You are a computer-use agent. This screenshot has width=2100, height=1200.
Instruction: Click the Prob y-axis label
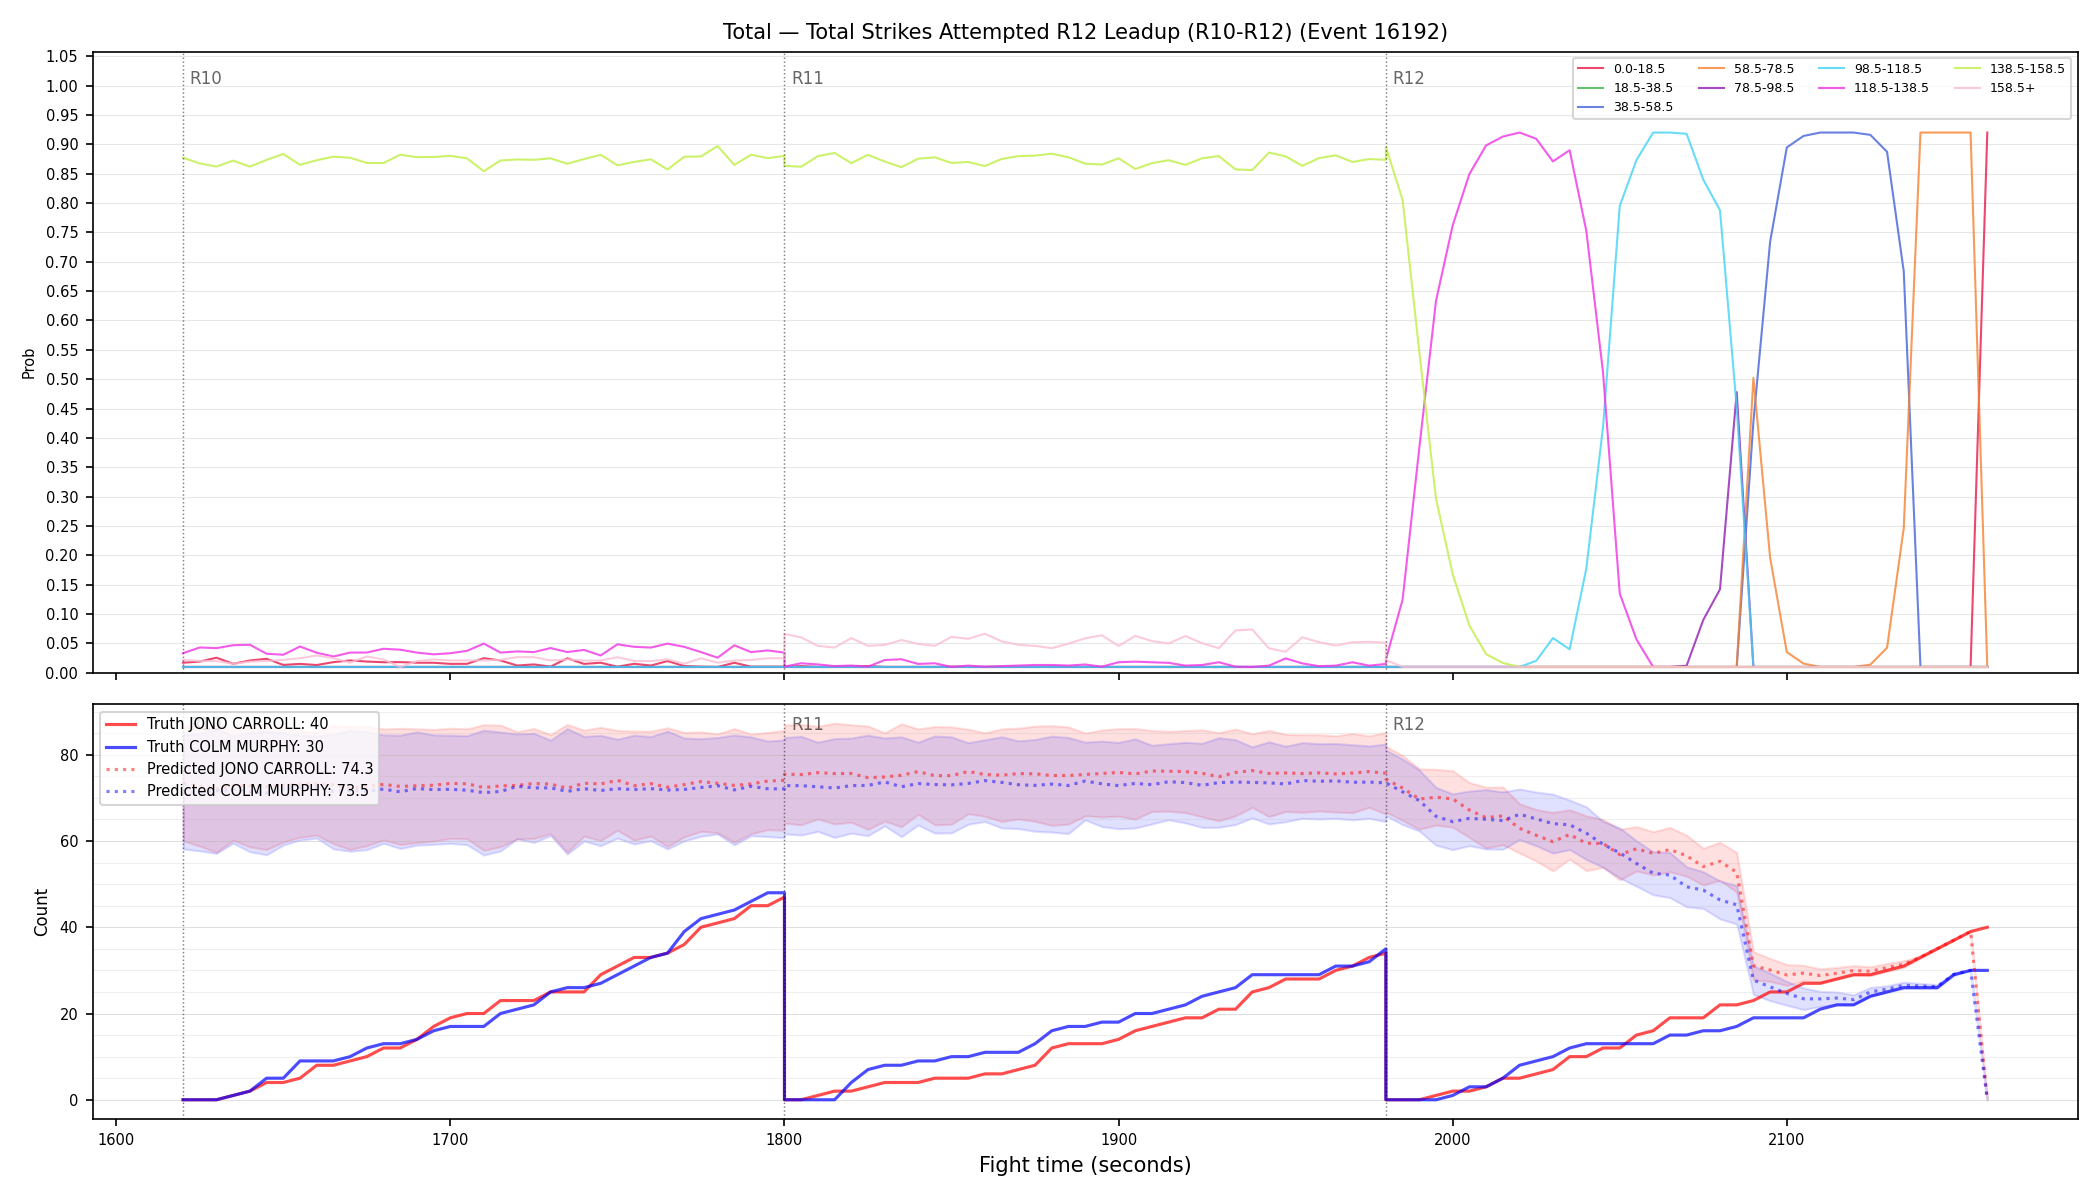(x=28, y=363)
